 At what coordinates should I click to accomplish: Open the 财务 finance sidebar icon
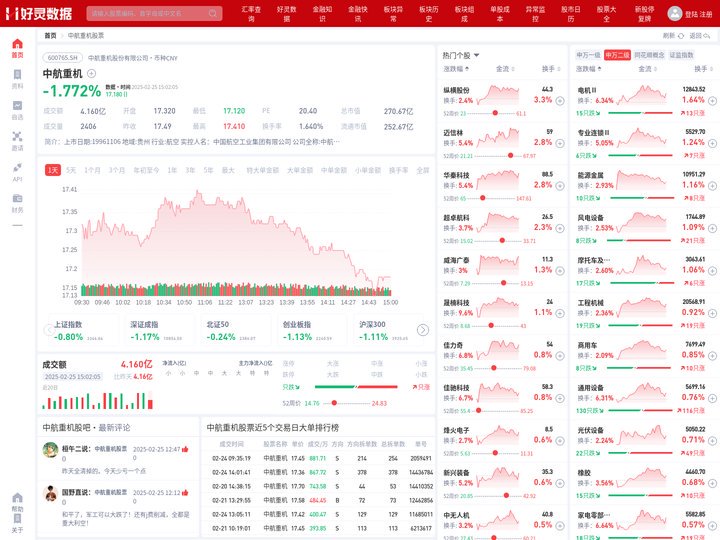(17, 203)
